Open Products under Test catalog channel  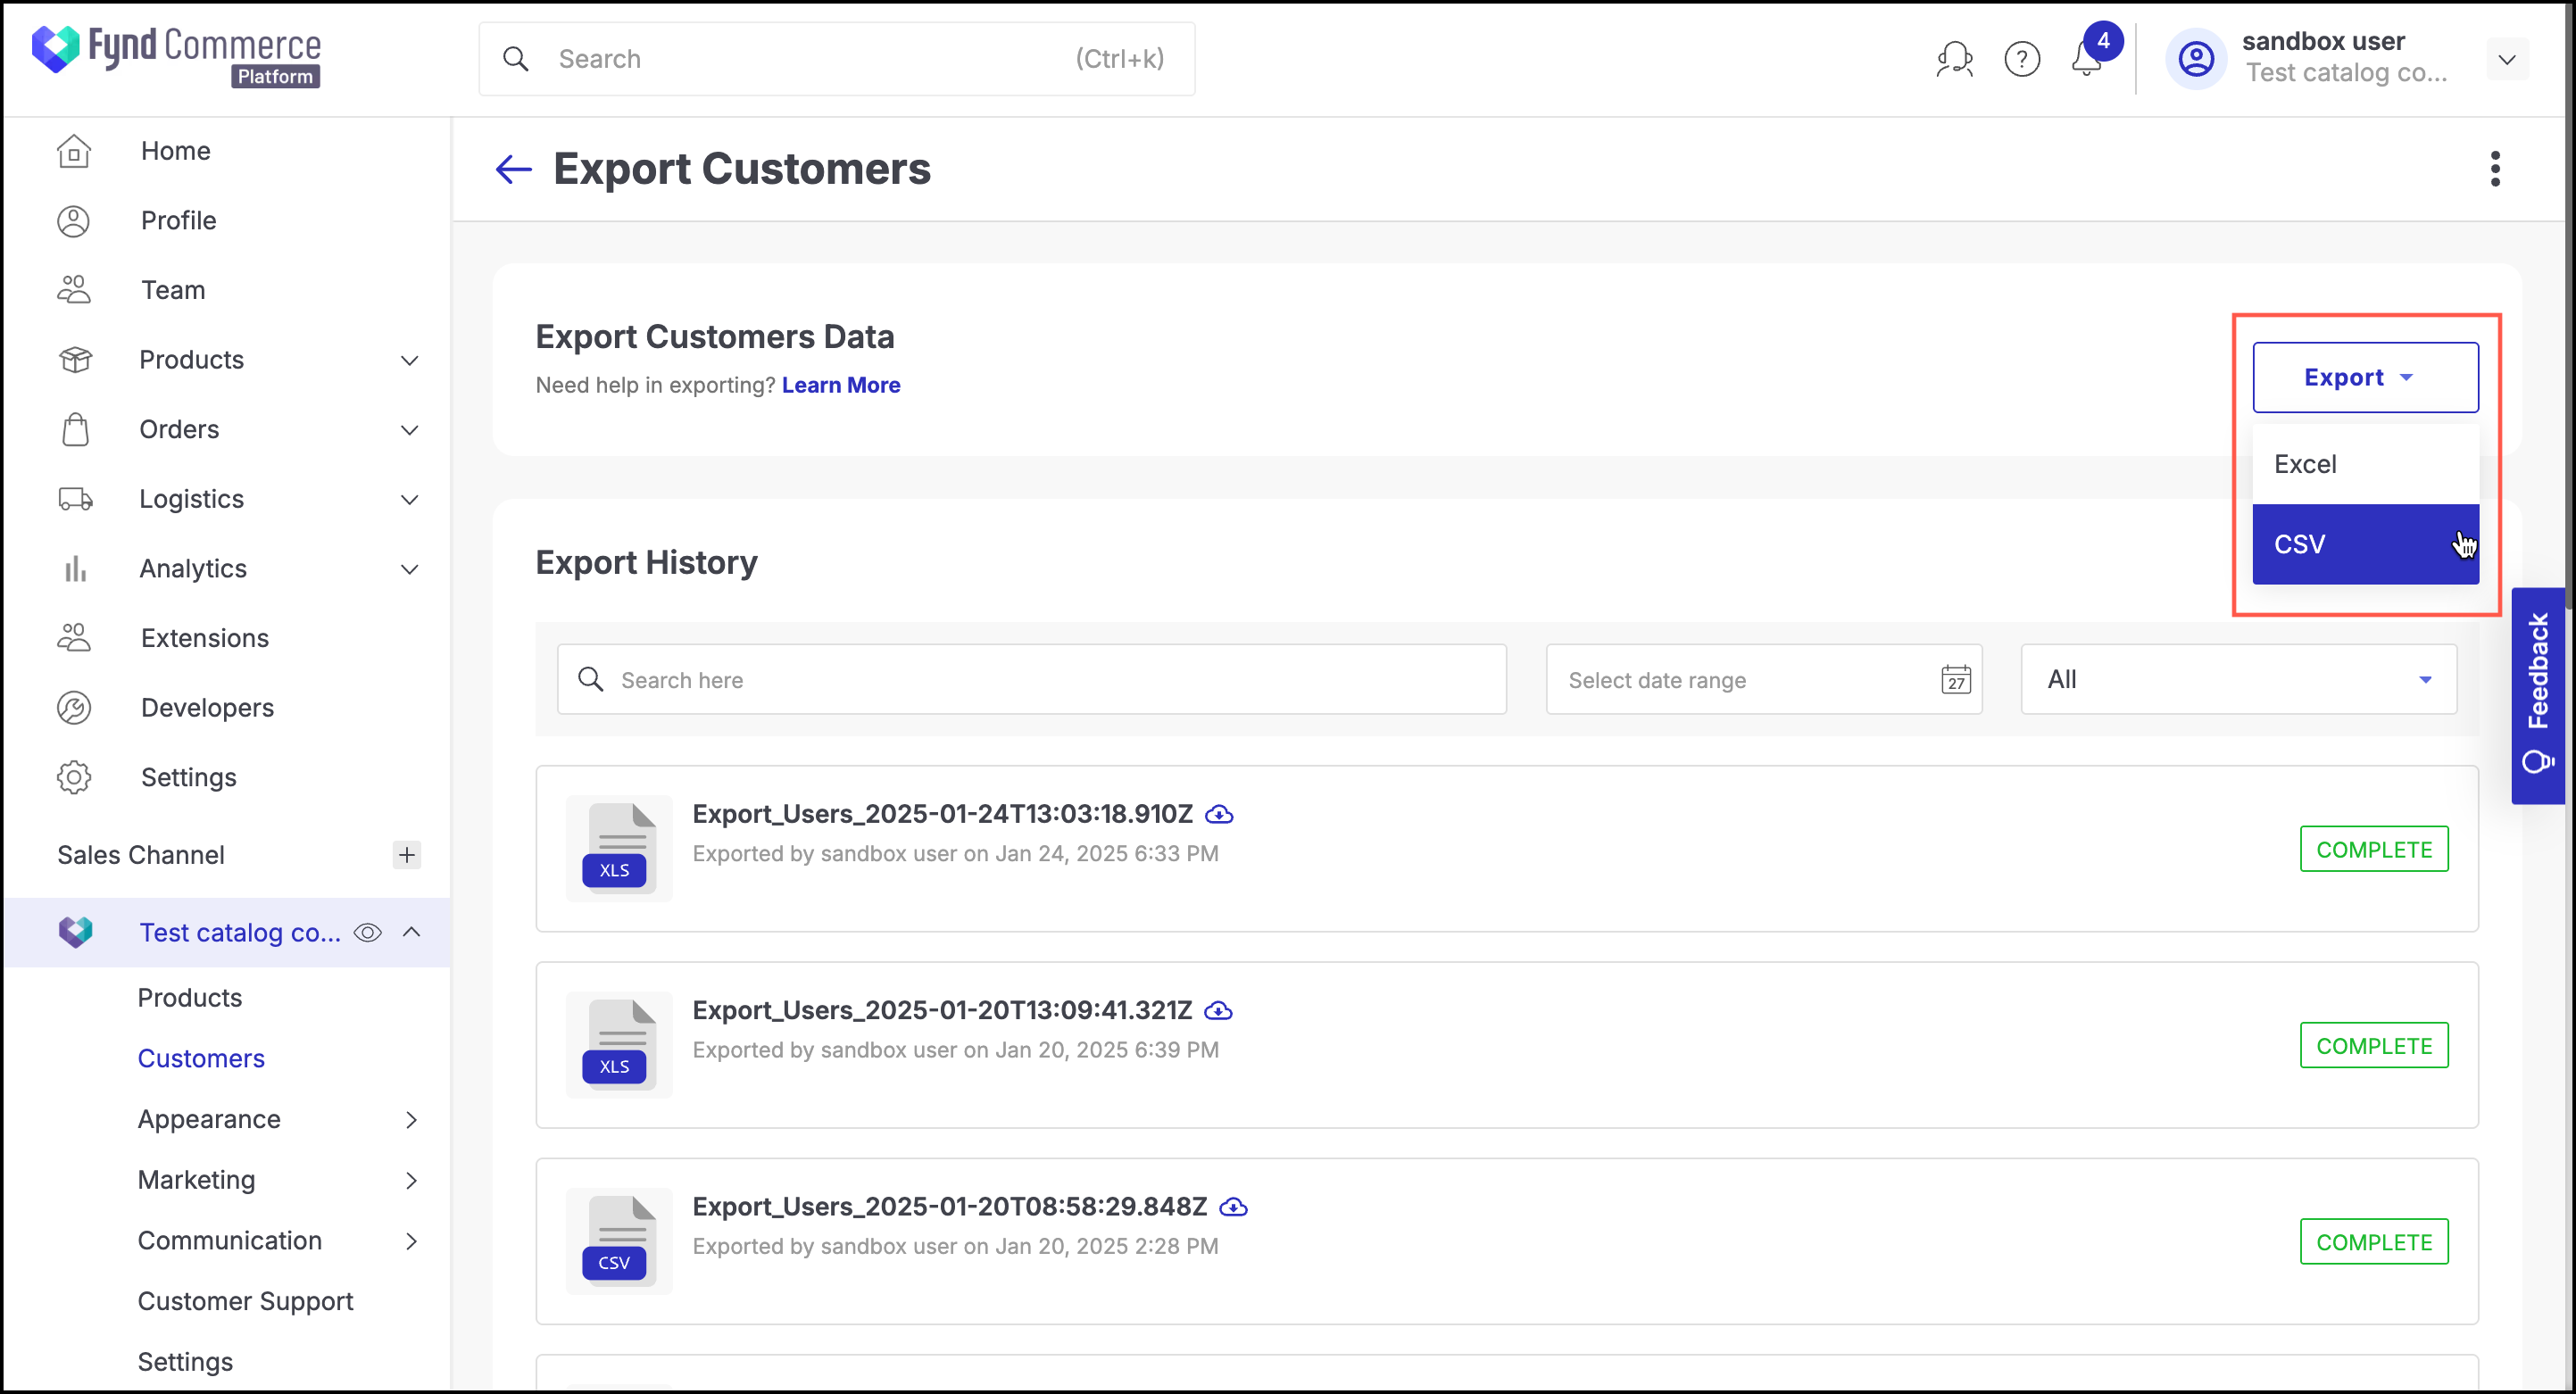pyautogui.click(x=190, y=998)
